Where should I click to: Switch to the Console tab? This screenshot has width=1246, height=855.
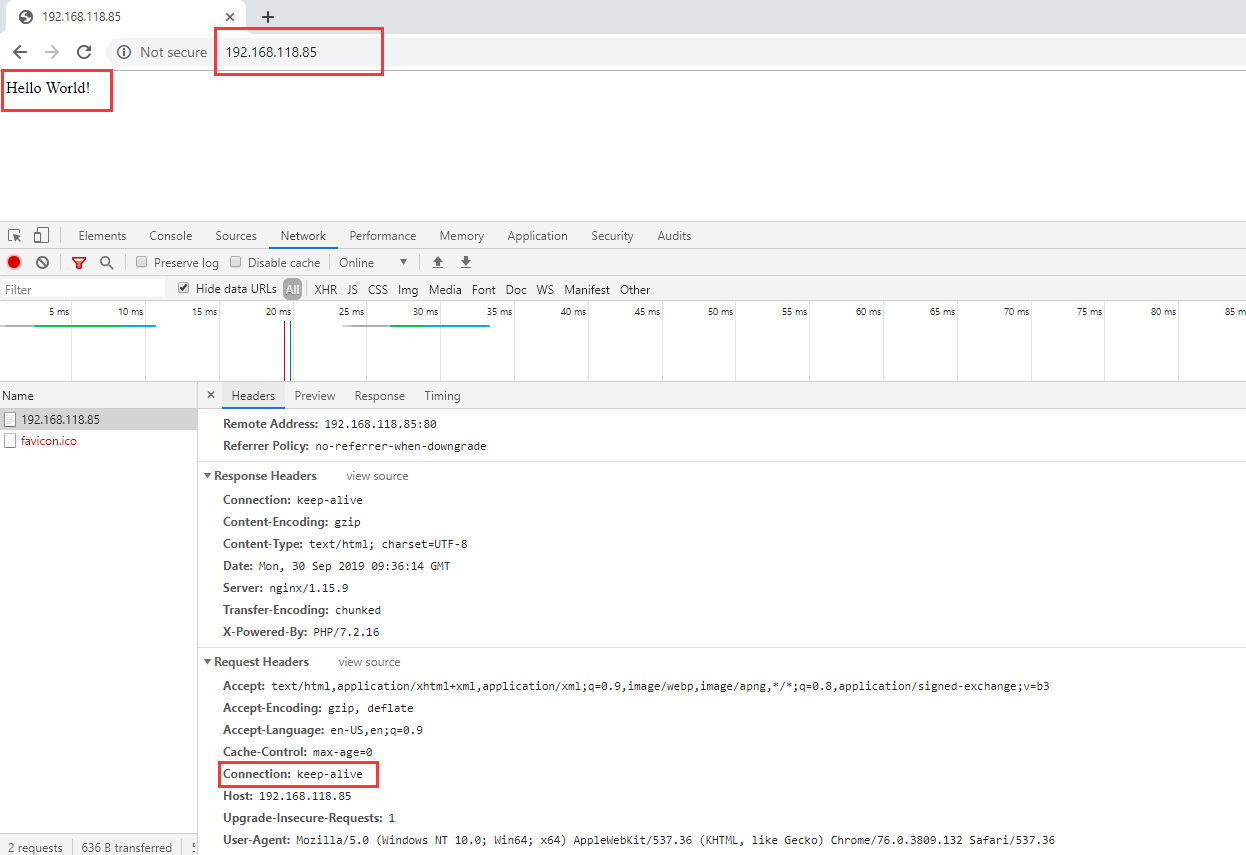(x=170, y=236)
